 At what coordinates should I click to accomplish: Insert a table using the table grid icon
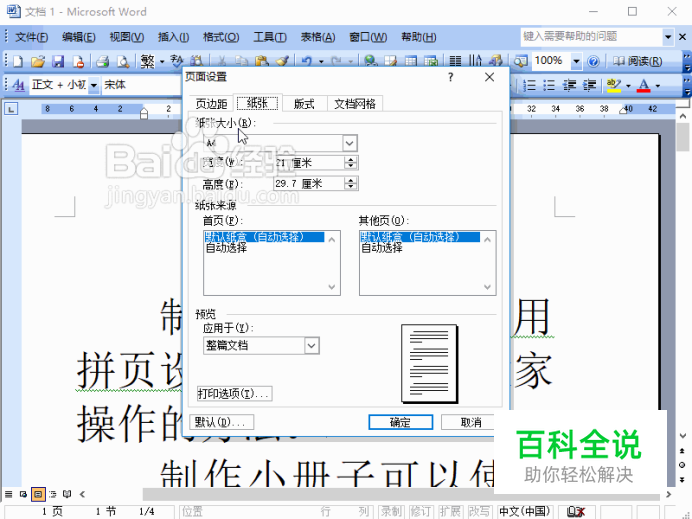point(411,61)
